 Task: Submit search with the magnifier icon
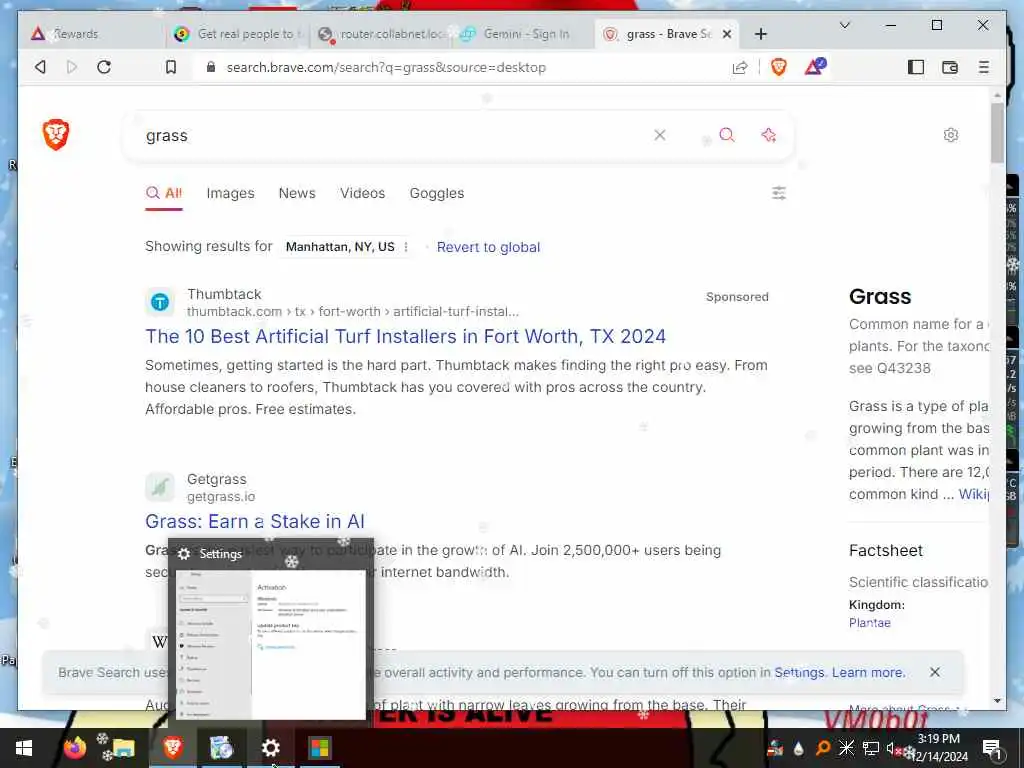[x=727, y=135]
